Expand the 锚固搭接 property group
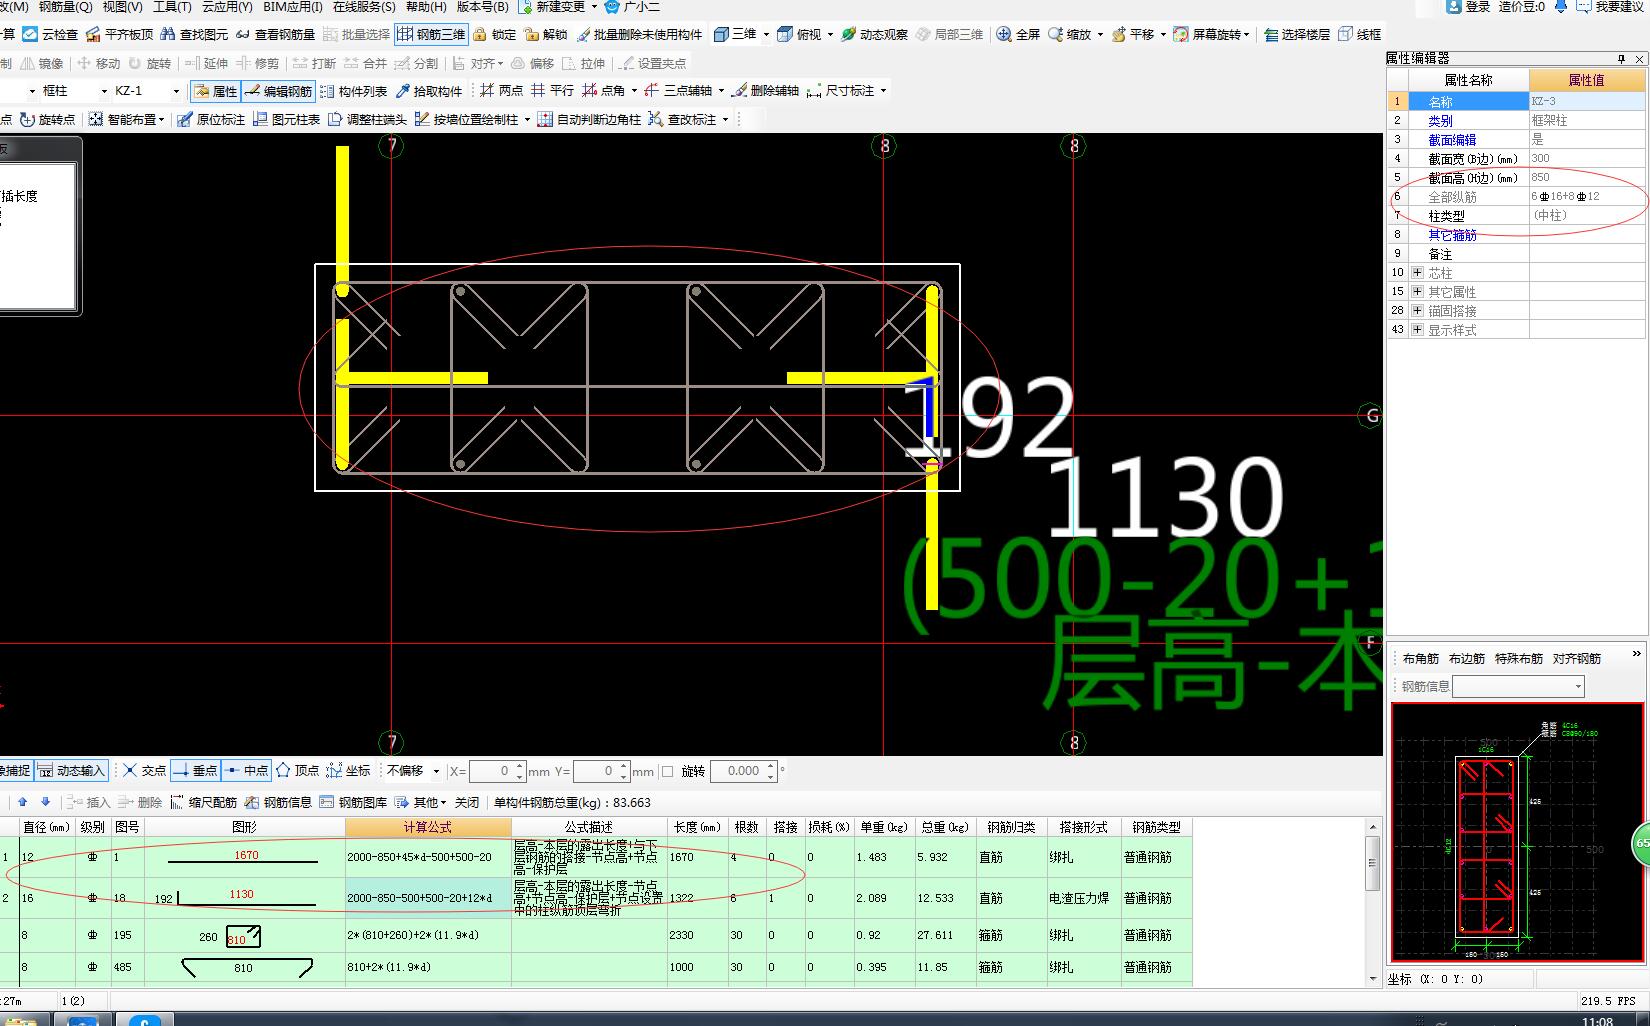Viewport: 1650px width, 1026px height. click(x=1417, y=310)
